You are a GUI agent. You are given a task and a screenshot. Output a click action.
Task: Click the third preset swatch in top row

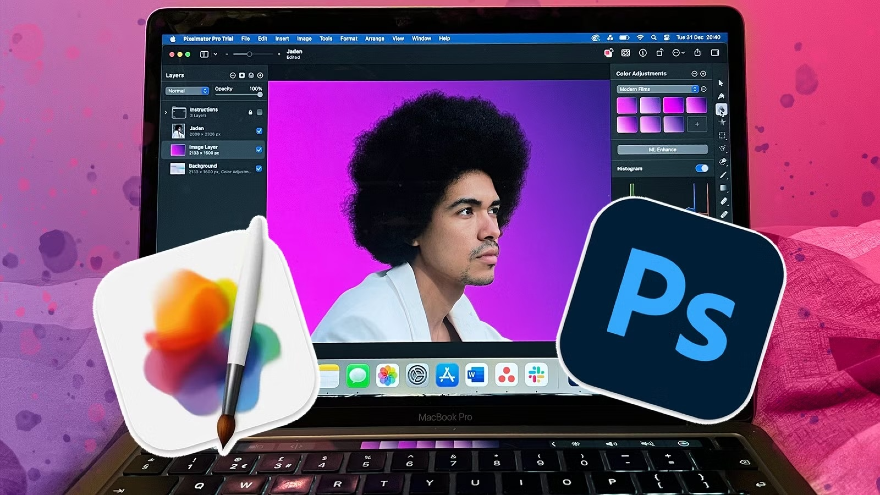(x=673, y=105)
